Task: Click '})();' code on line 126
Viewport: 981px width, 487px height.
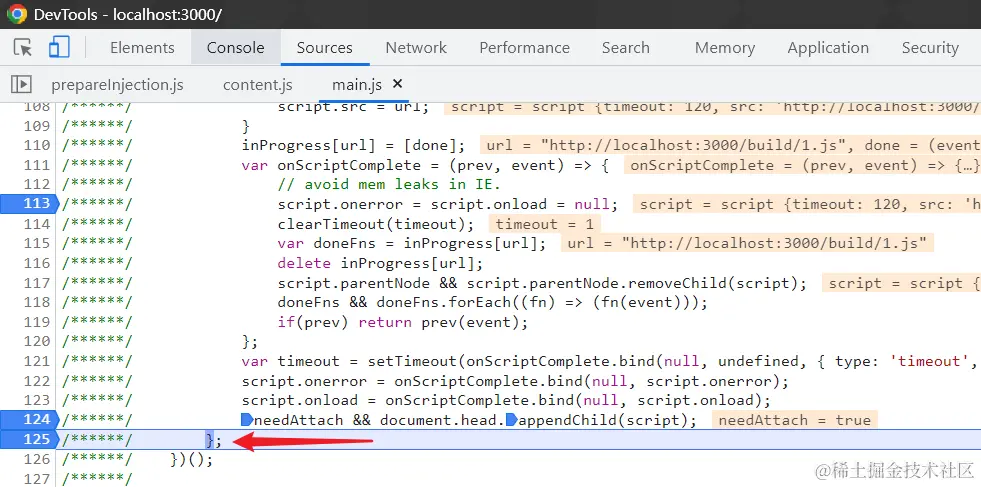Action: [x=191, y=460]
